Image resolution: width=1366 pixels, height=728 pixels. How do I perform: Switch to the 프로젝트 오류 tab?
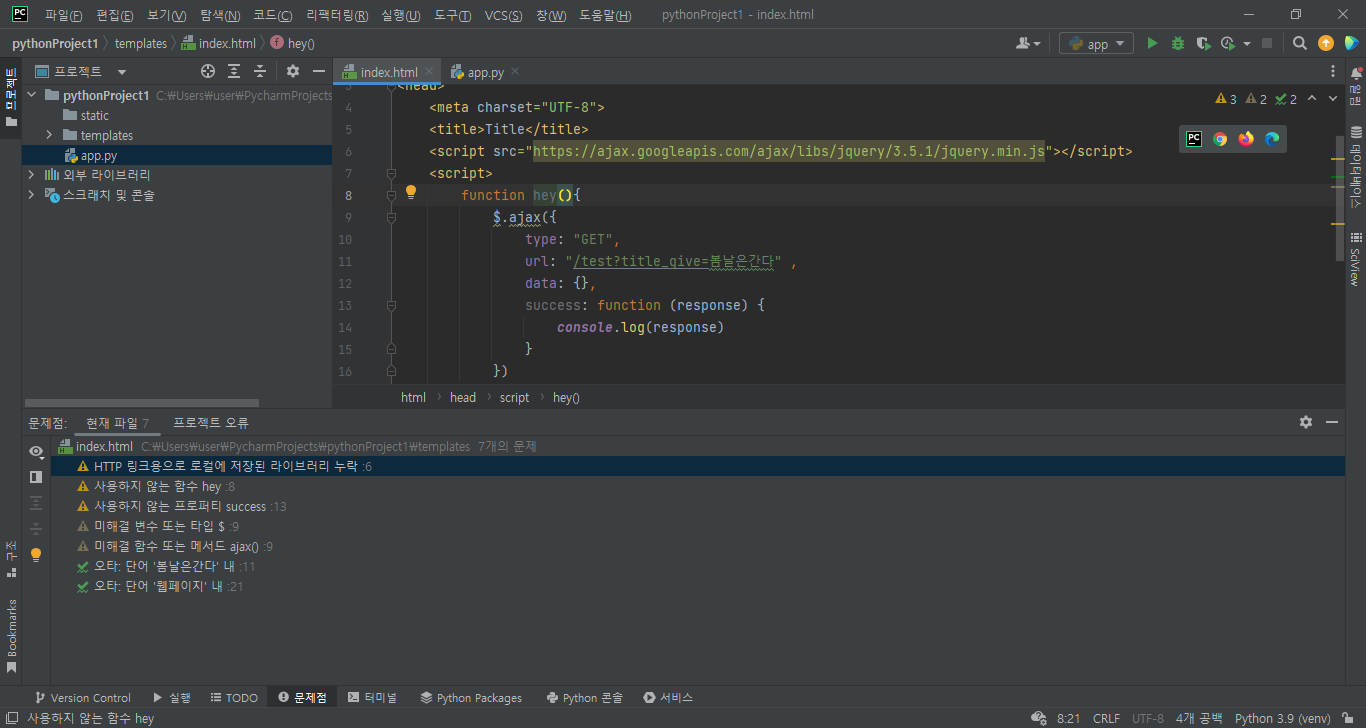(211, 423)
